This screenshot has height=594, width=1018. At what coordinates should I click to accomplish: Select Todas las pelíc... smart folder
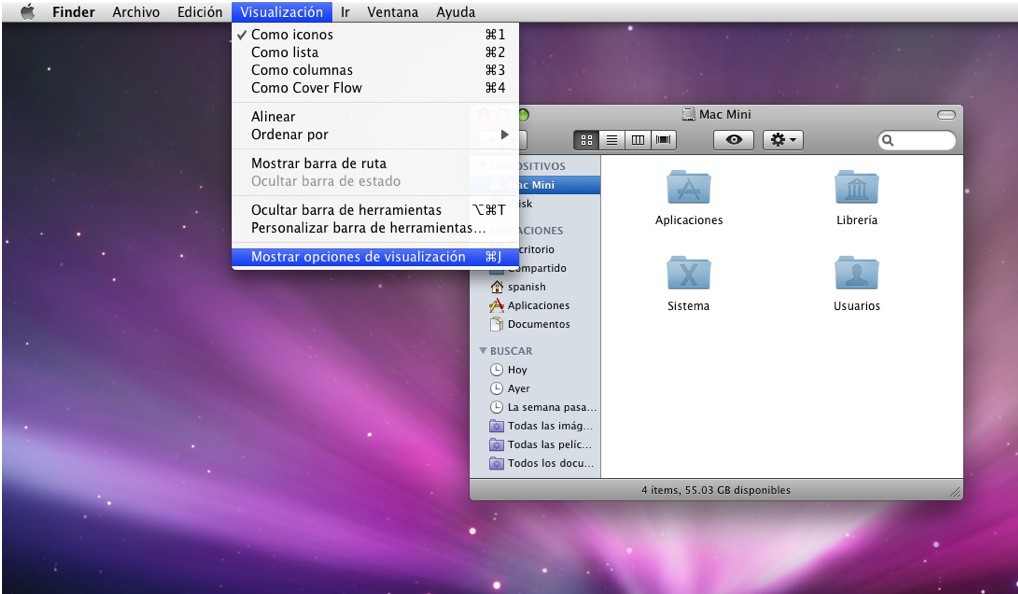coord(536,445)
